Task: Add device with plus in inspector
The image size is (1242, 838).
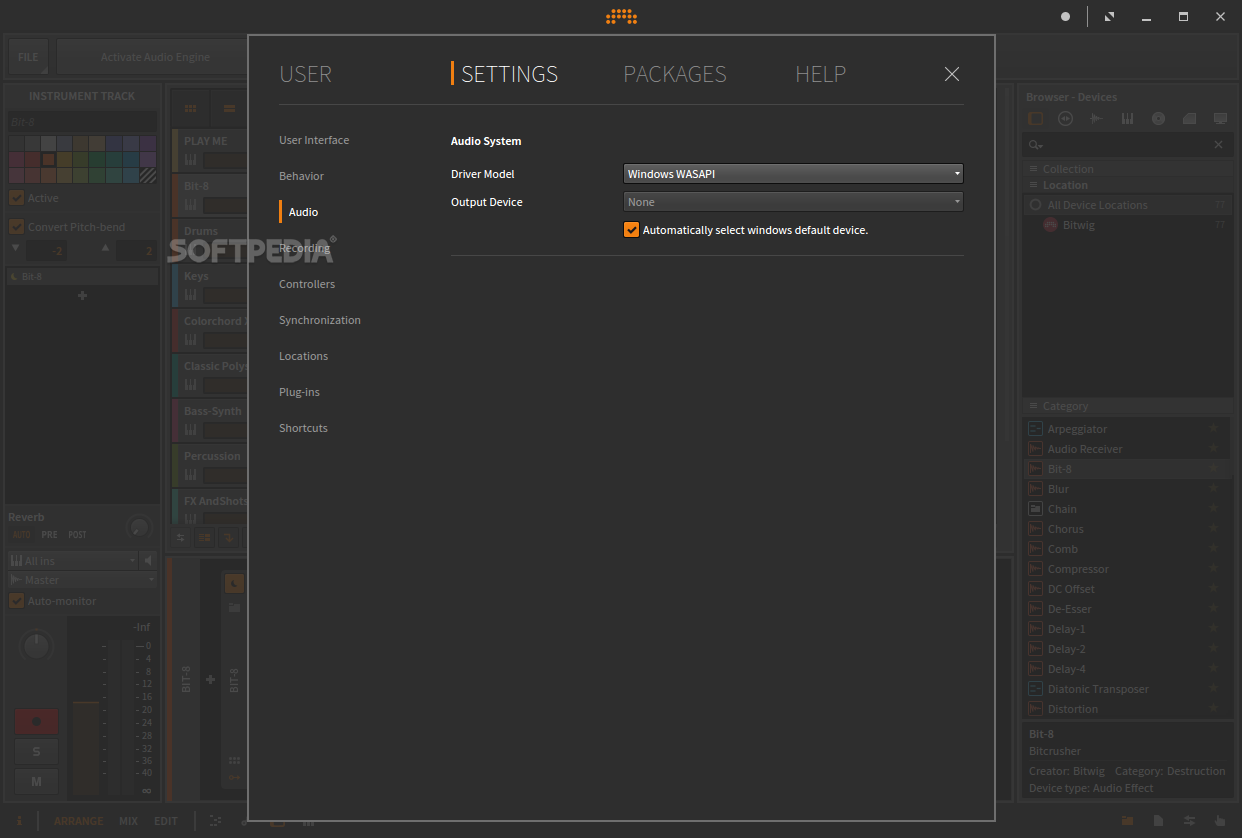Action: pyautogui.click(x=82, y=295)
